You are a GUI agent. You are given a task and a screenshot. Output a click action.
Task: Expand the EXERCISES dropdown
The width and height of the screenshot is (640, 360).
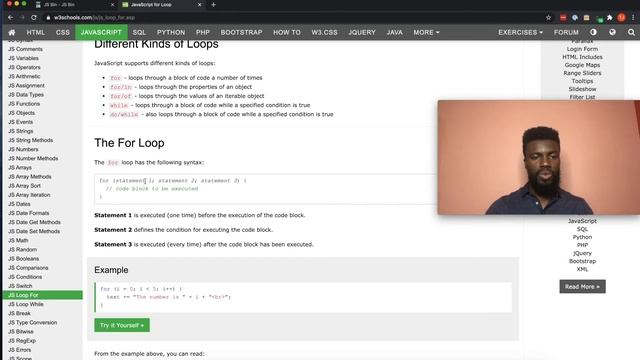tap(520, 32)
